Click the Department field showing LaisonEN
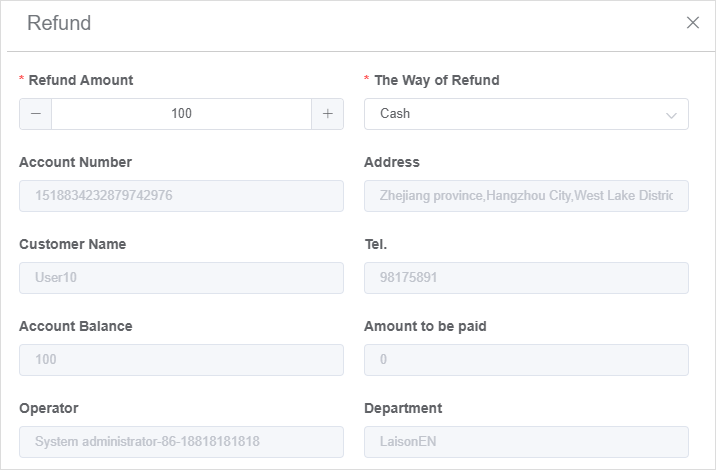The width and height of the screenshot is (716, 470). pos(526,442)
